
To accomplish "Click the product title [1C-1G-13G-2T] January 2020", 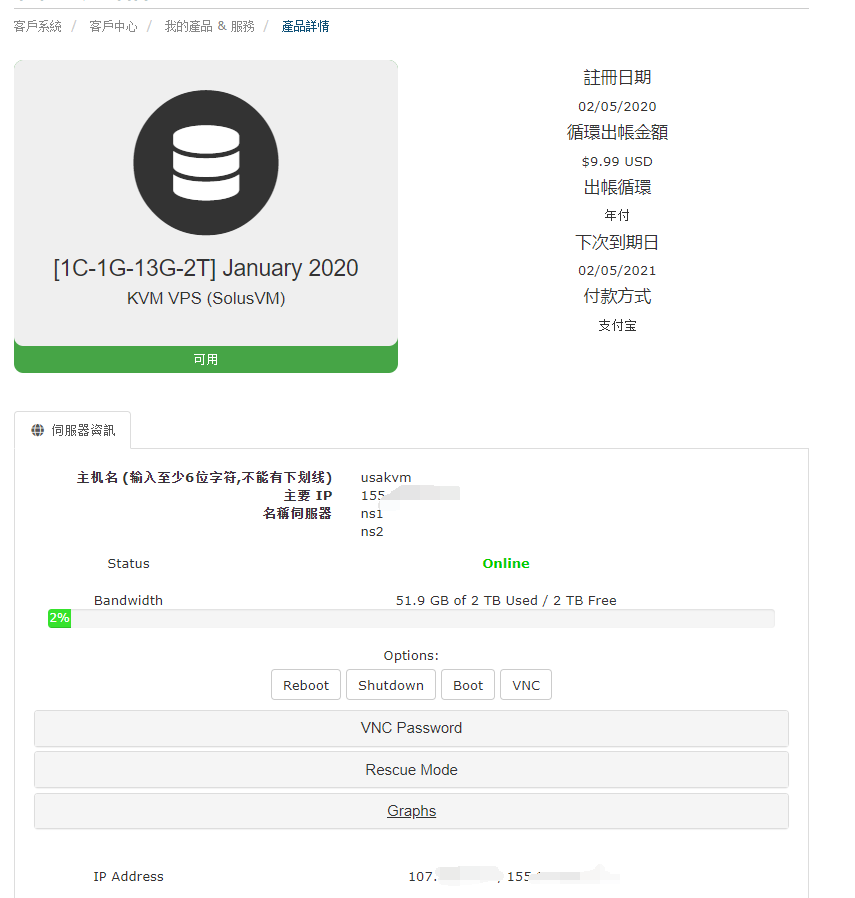I will click(206, 268).
